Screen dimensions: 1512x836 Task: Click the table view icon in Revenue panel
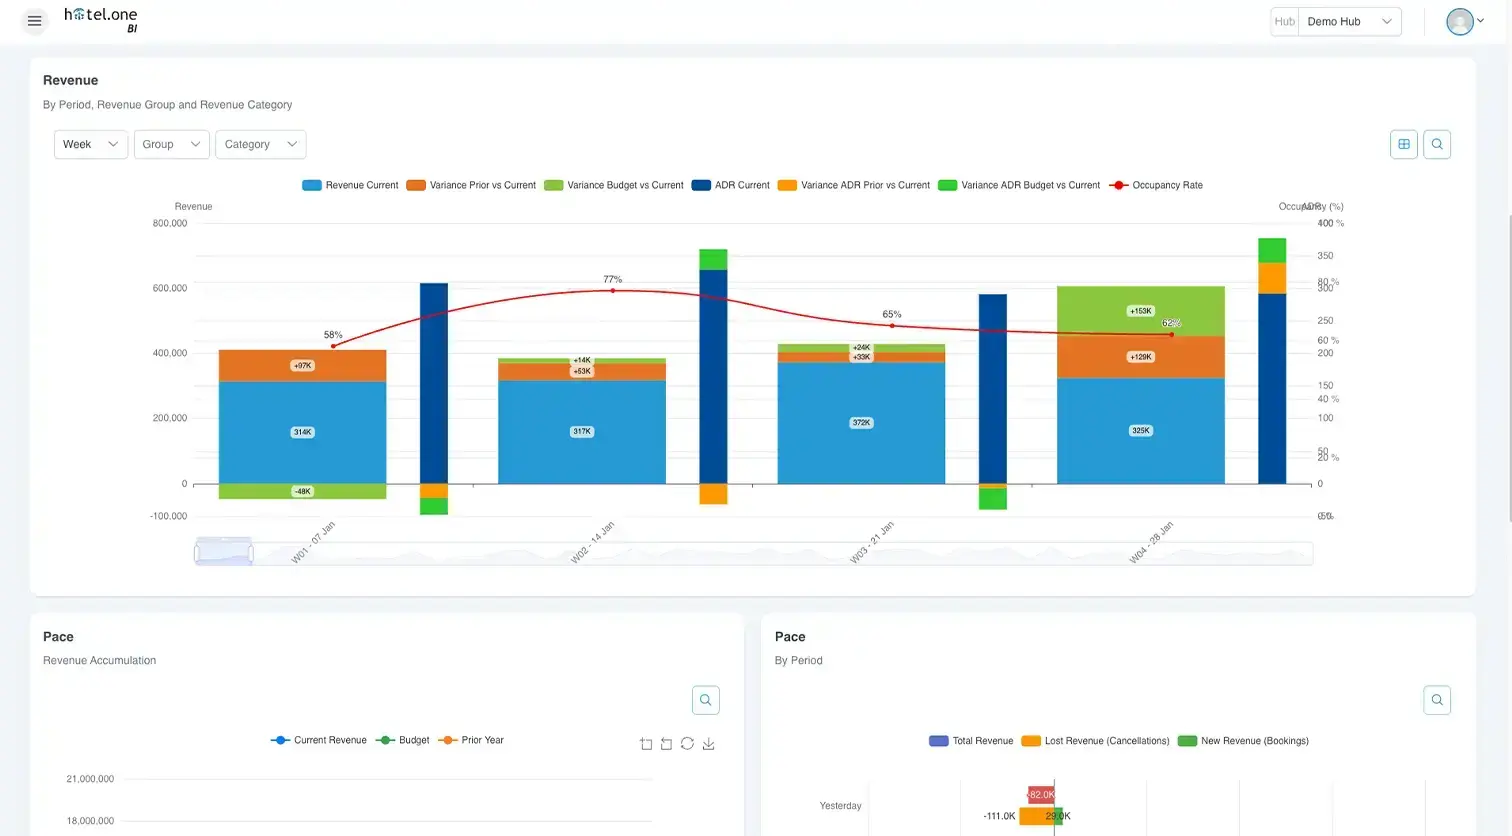[1404, 144]
